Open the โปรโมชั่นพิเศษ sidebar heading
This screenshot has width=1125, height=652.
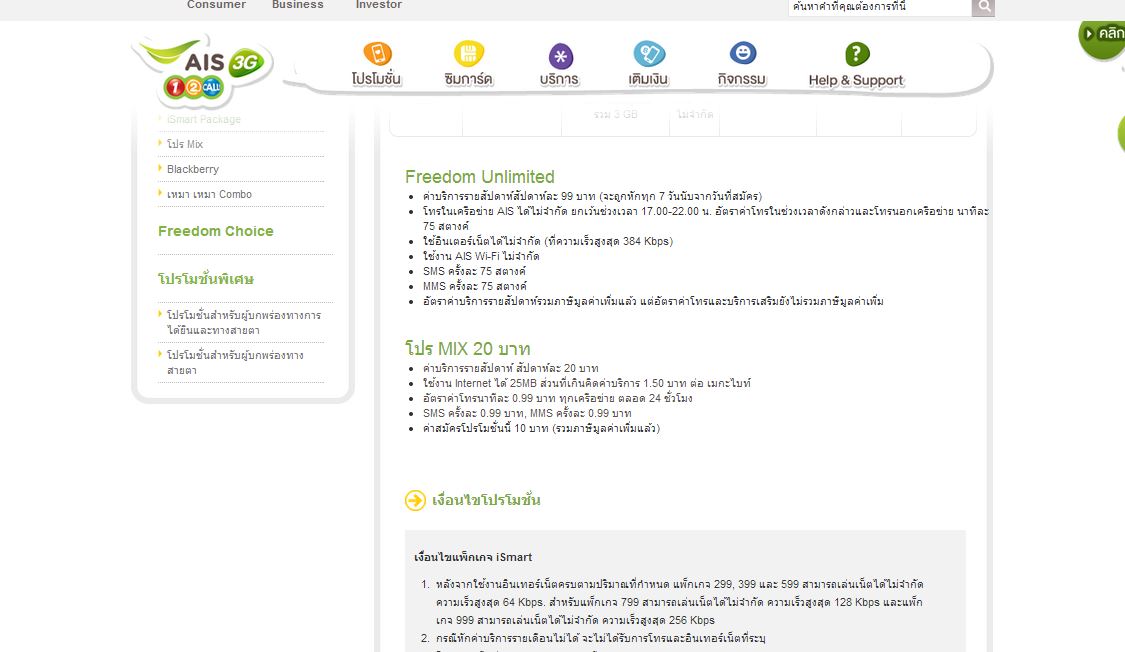click(x=206, y=279)
